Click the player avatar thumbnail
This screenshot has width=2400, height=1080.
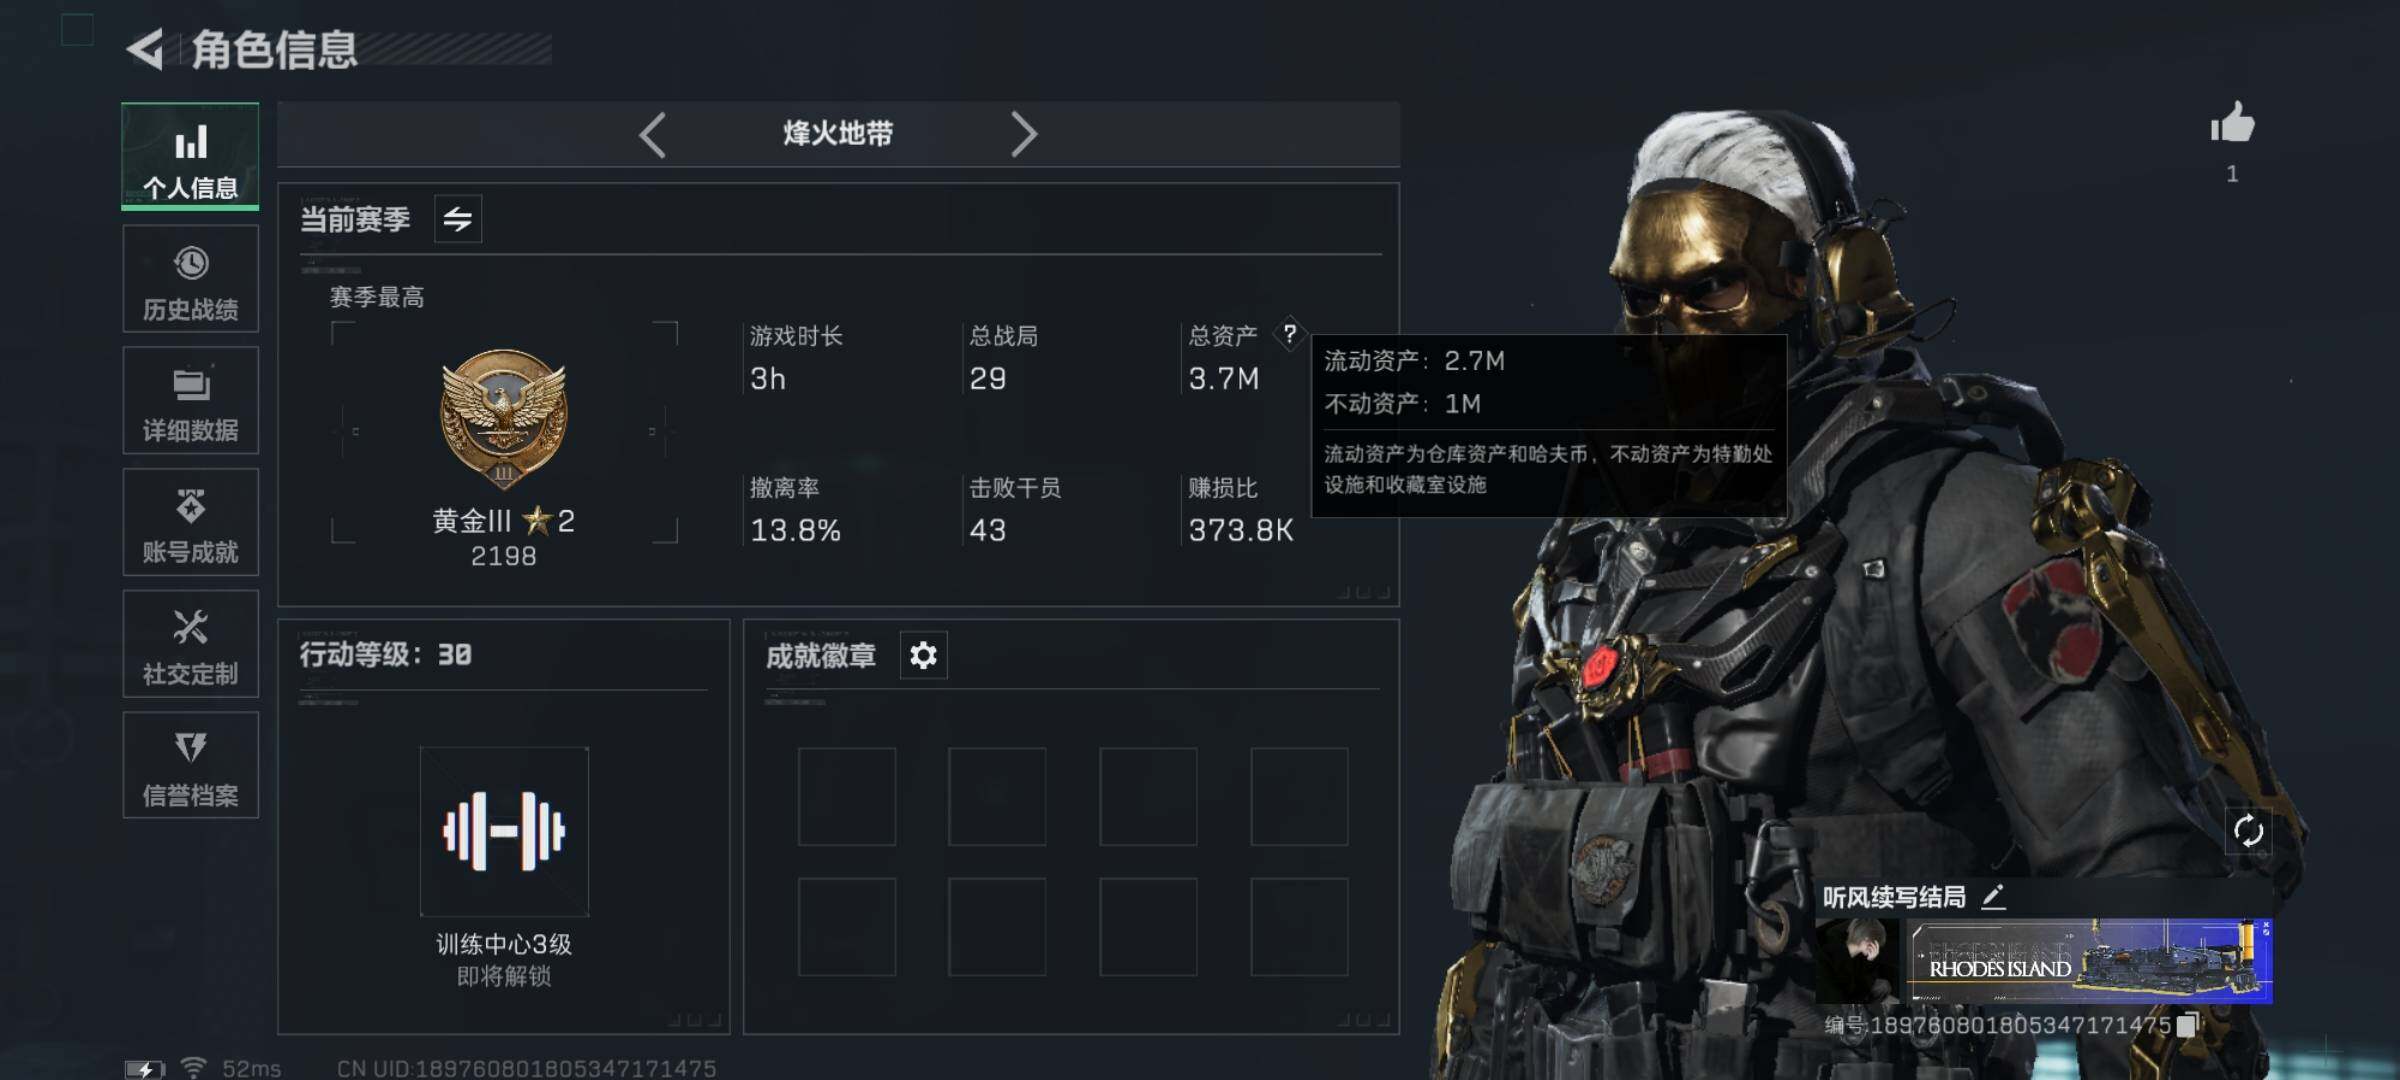pos(1856,961)
